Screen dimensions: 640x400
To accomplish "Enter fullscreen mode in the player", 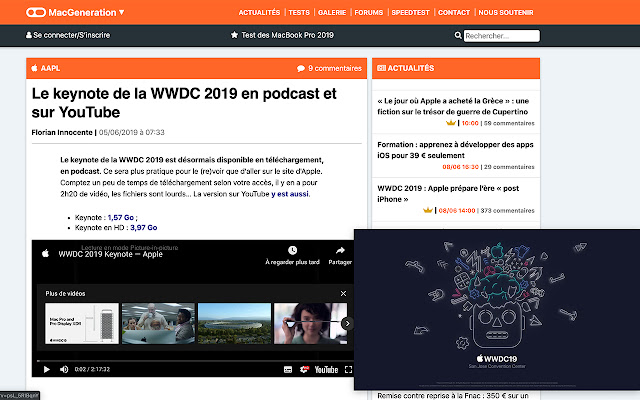I will (x=348, y=369).
